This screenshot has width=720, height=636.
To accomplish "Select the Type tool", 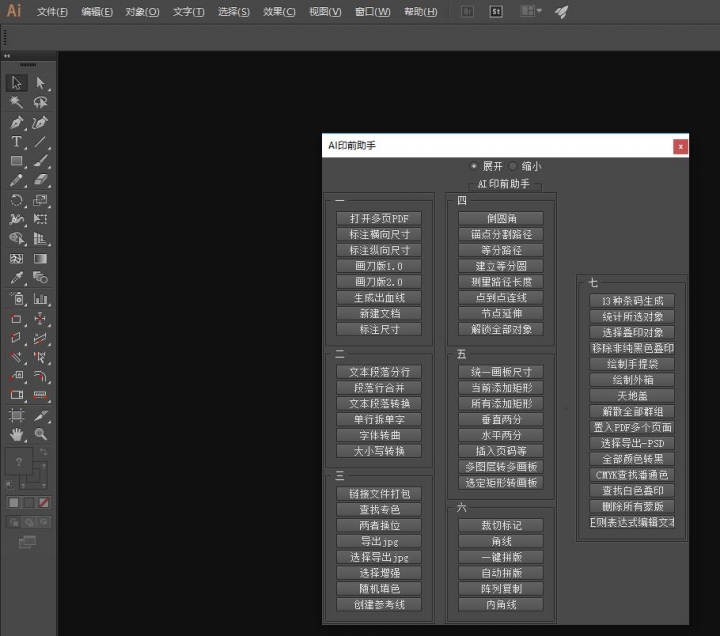I will click(17, 142).
